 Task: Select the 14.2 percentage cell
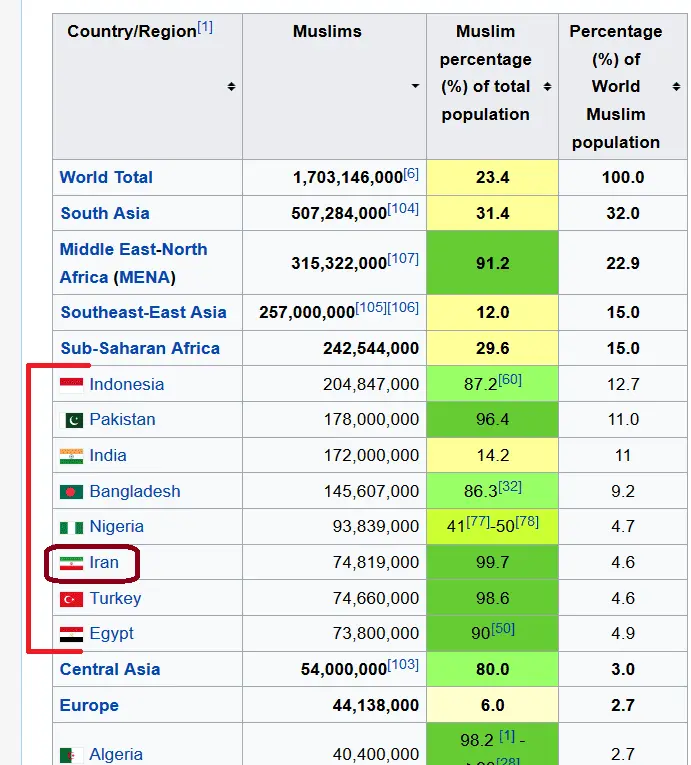pos(492,456)
